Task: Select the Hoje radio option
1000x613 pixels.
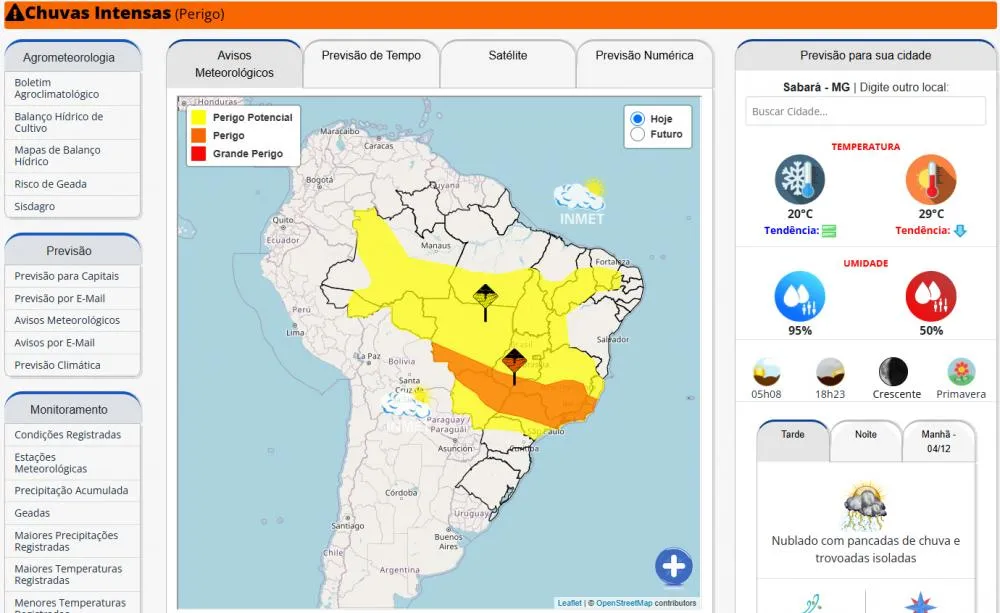Action: [x=637, y=119]
